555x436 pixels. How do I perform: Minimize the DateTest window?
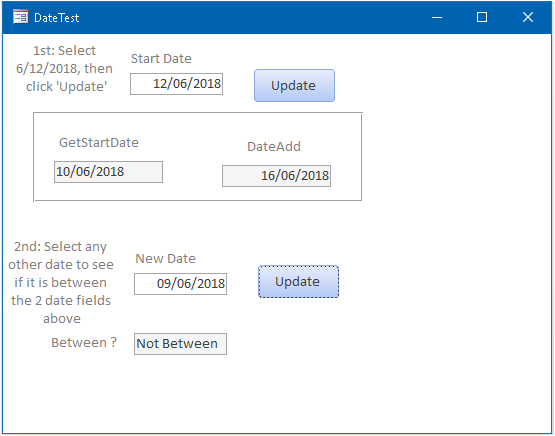pos(437,17)
